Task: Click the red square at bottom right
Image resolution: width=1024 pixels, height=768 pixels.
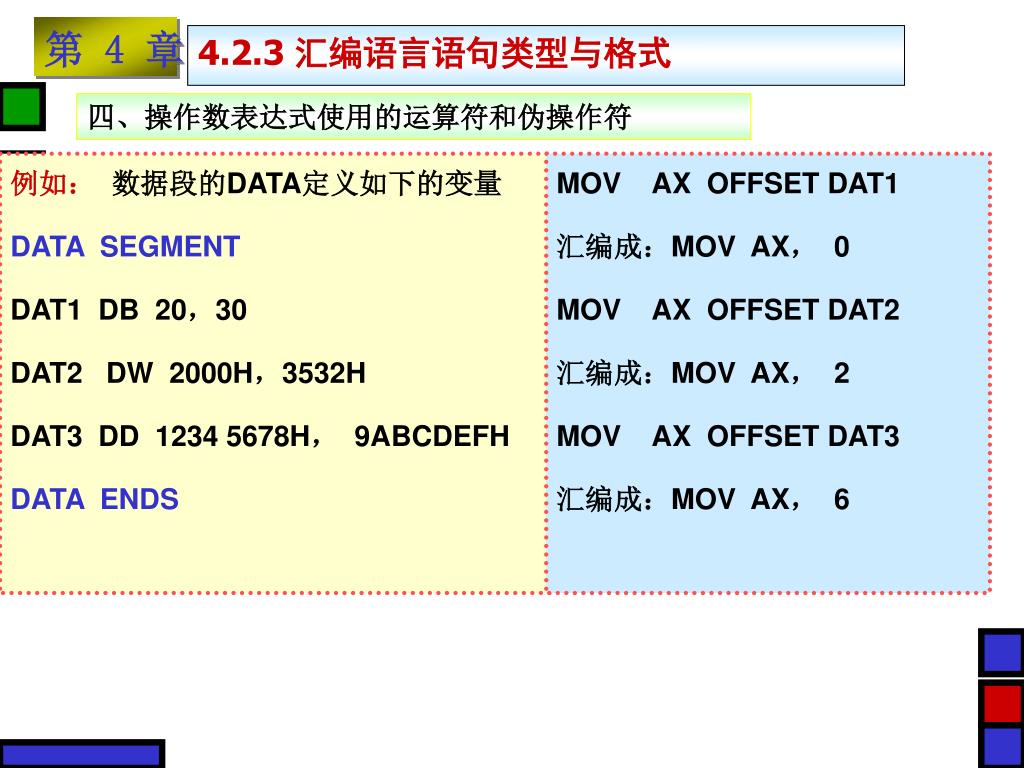Action: pyautogui.click(x=1001, y=703)
